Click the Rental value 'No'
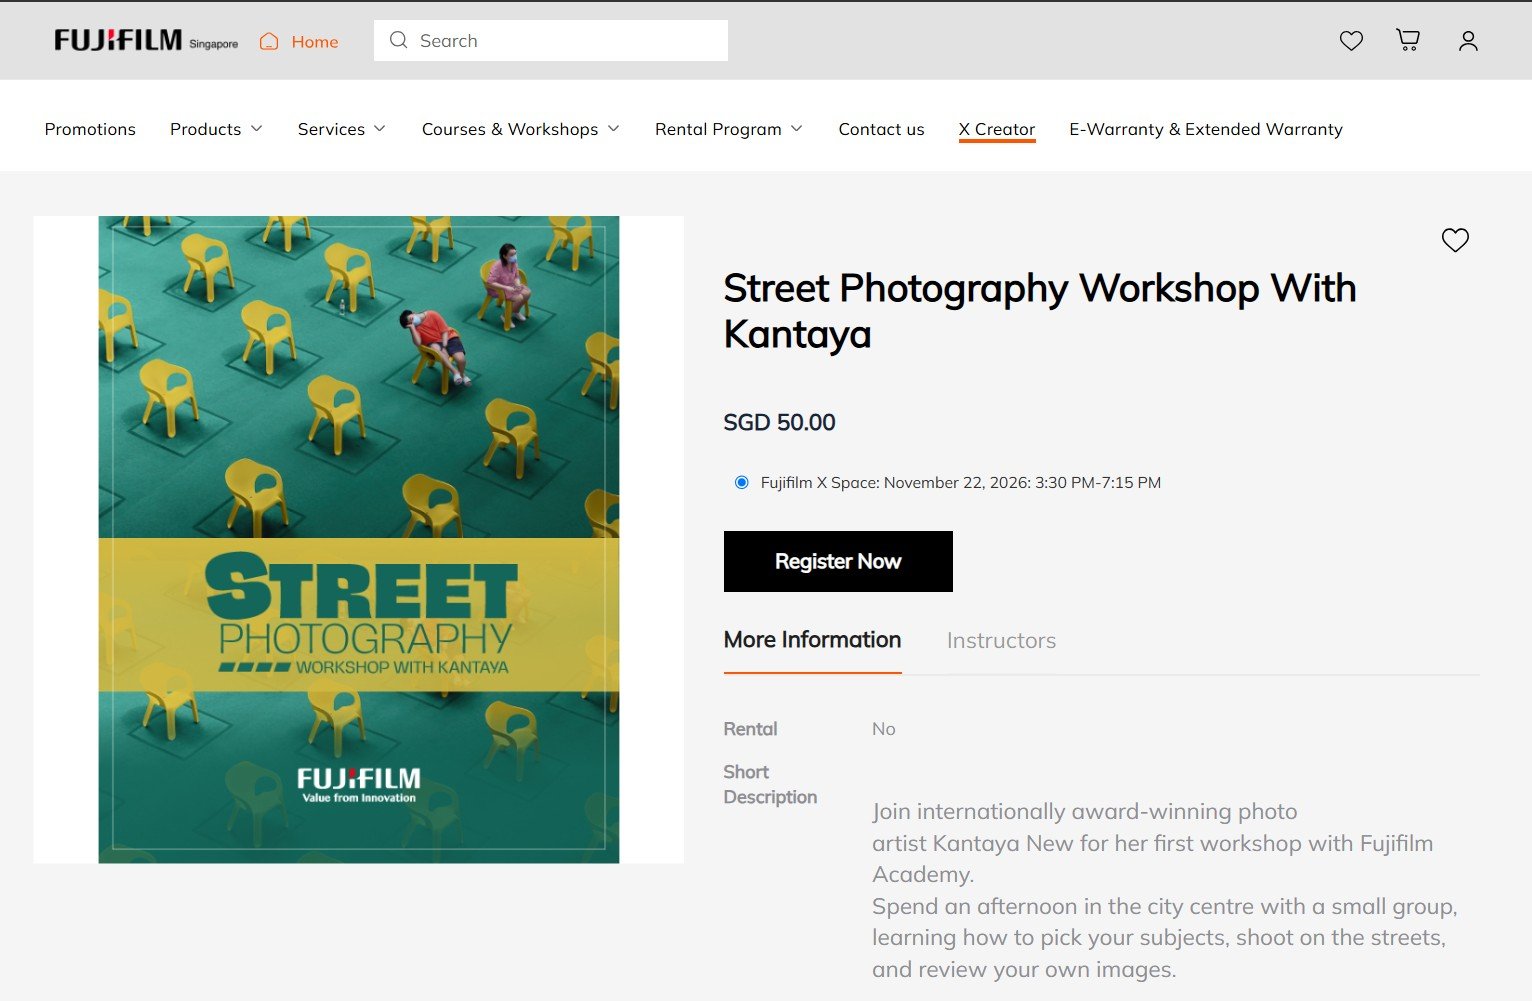Image resolution: width=1532 pixels, height=1001 pixels. [x=884, y=729]
